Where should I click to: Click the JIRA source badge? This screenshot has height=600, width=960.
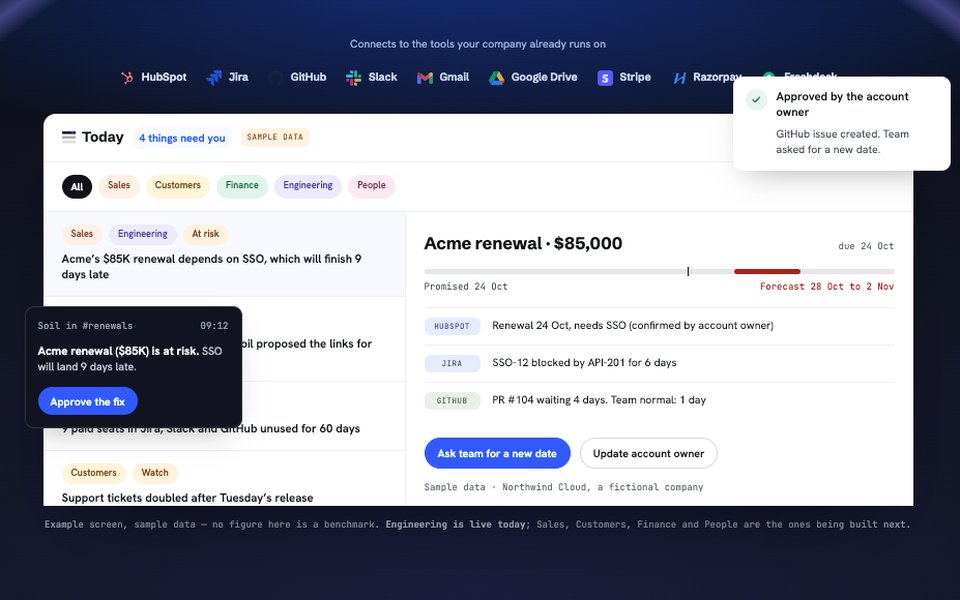click(452, 364)
